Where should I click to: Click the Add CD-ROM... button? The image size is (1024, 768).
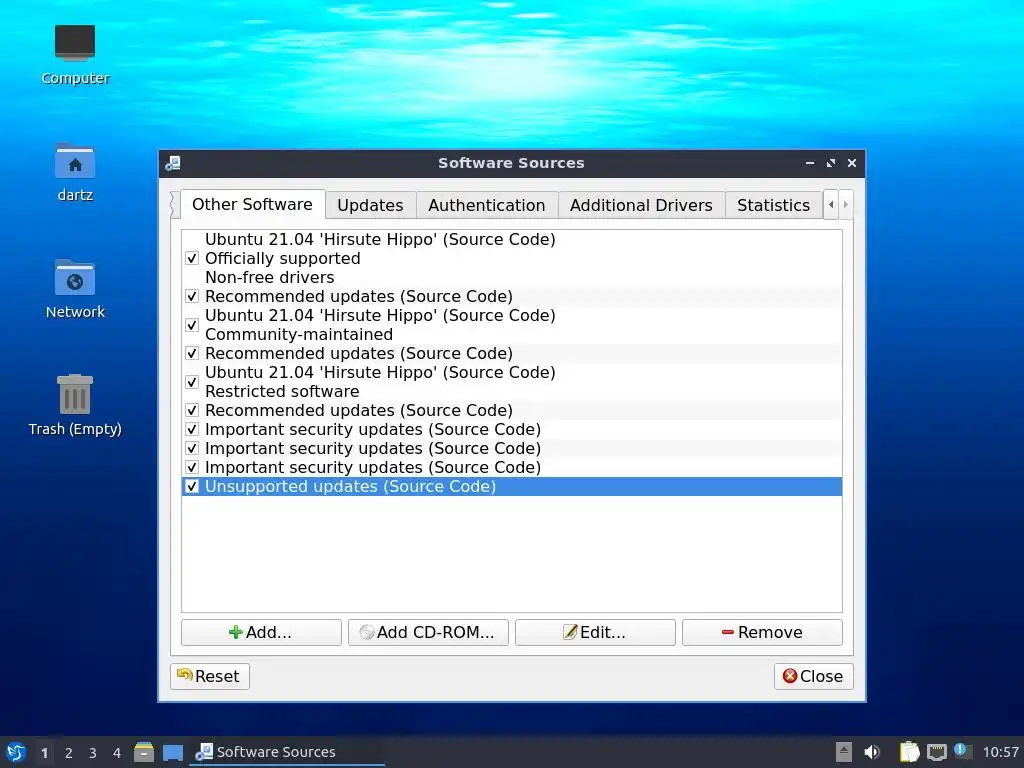tap(428, 632)
